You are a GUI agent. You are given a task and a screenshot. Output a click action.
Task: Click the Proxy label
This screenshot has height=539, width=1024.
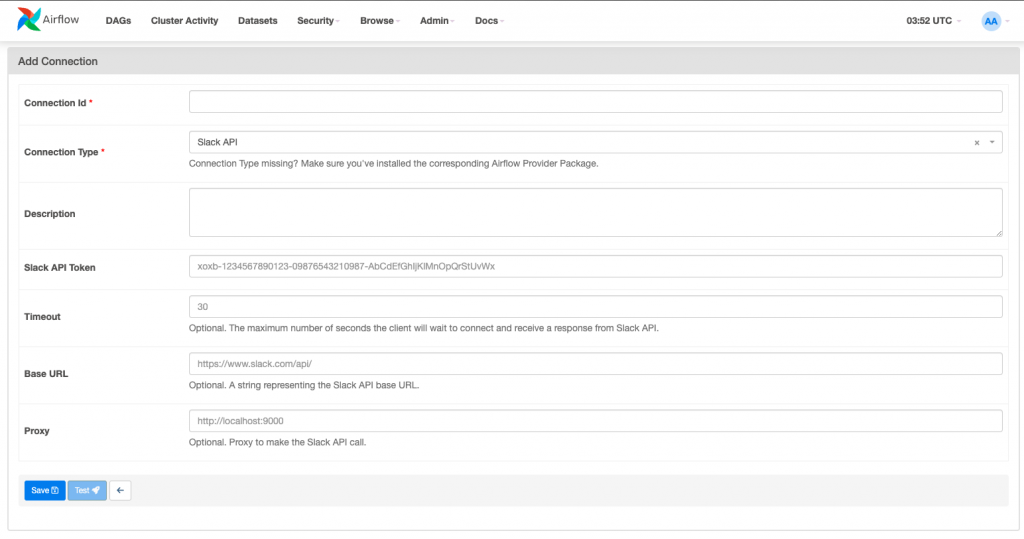pyautogui.click(x=37, y=431)
